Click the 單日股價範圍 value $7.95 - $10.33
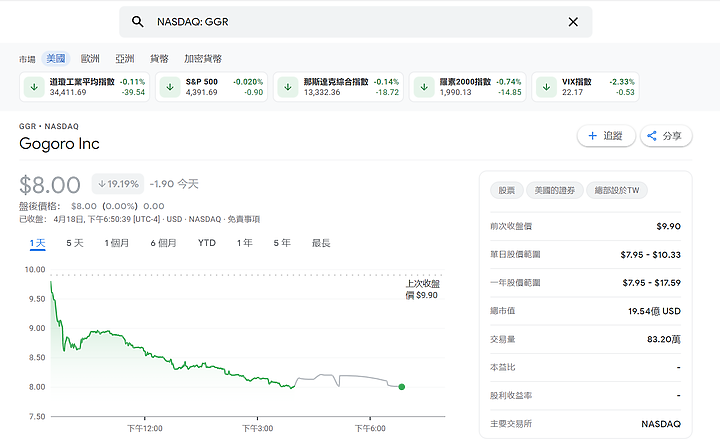720x443 pixels. tap(651, 255)
